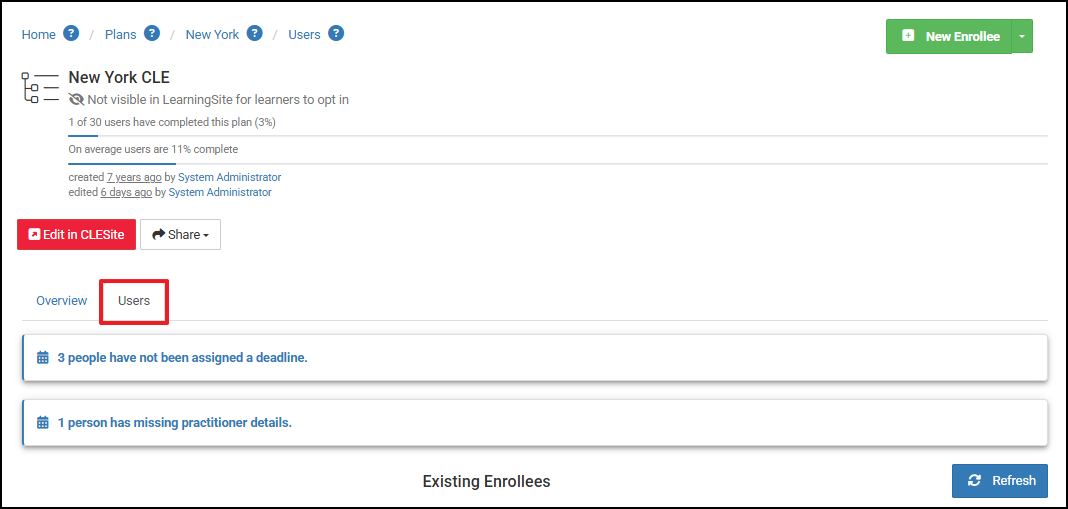Click the help icon next to Home
Screen dimensions: 1068x509
coord(71,33)
